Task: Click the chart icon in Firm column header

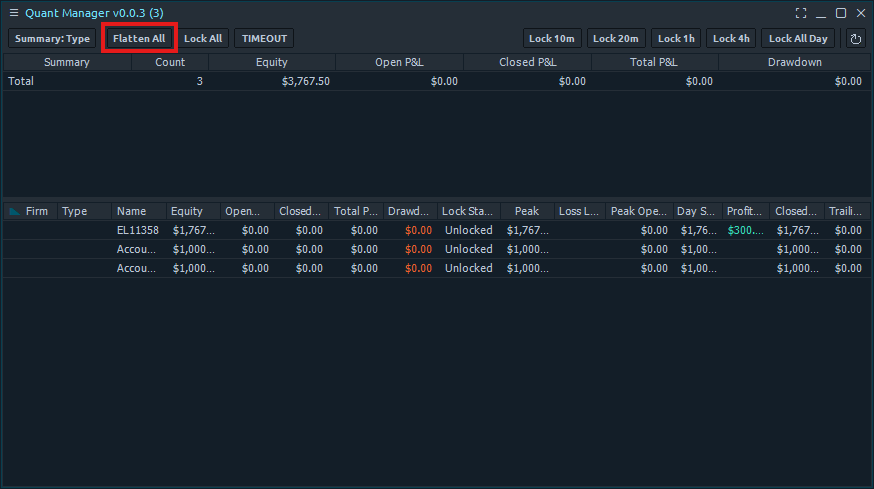Action: pyautogui.click(x=14, y=211)
